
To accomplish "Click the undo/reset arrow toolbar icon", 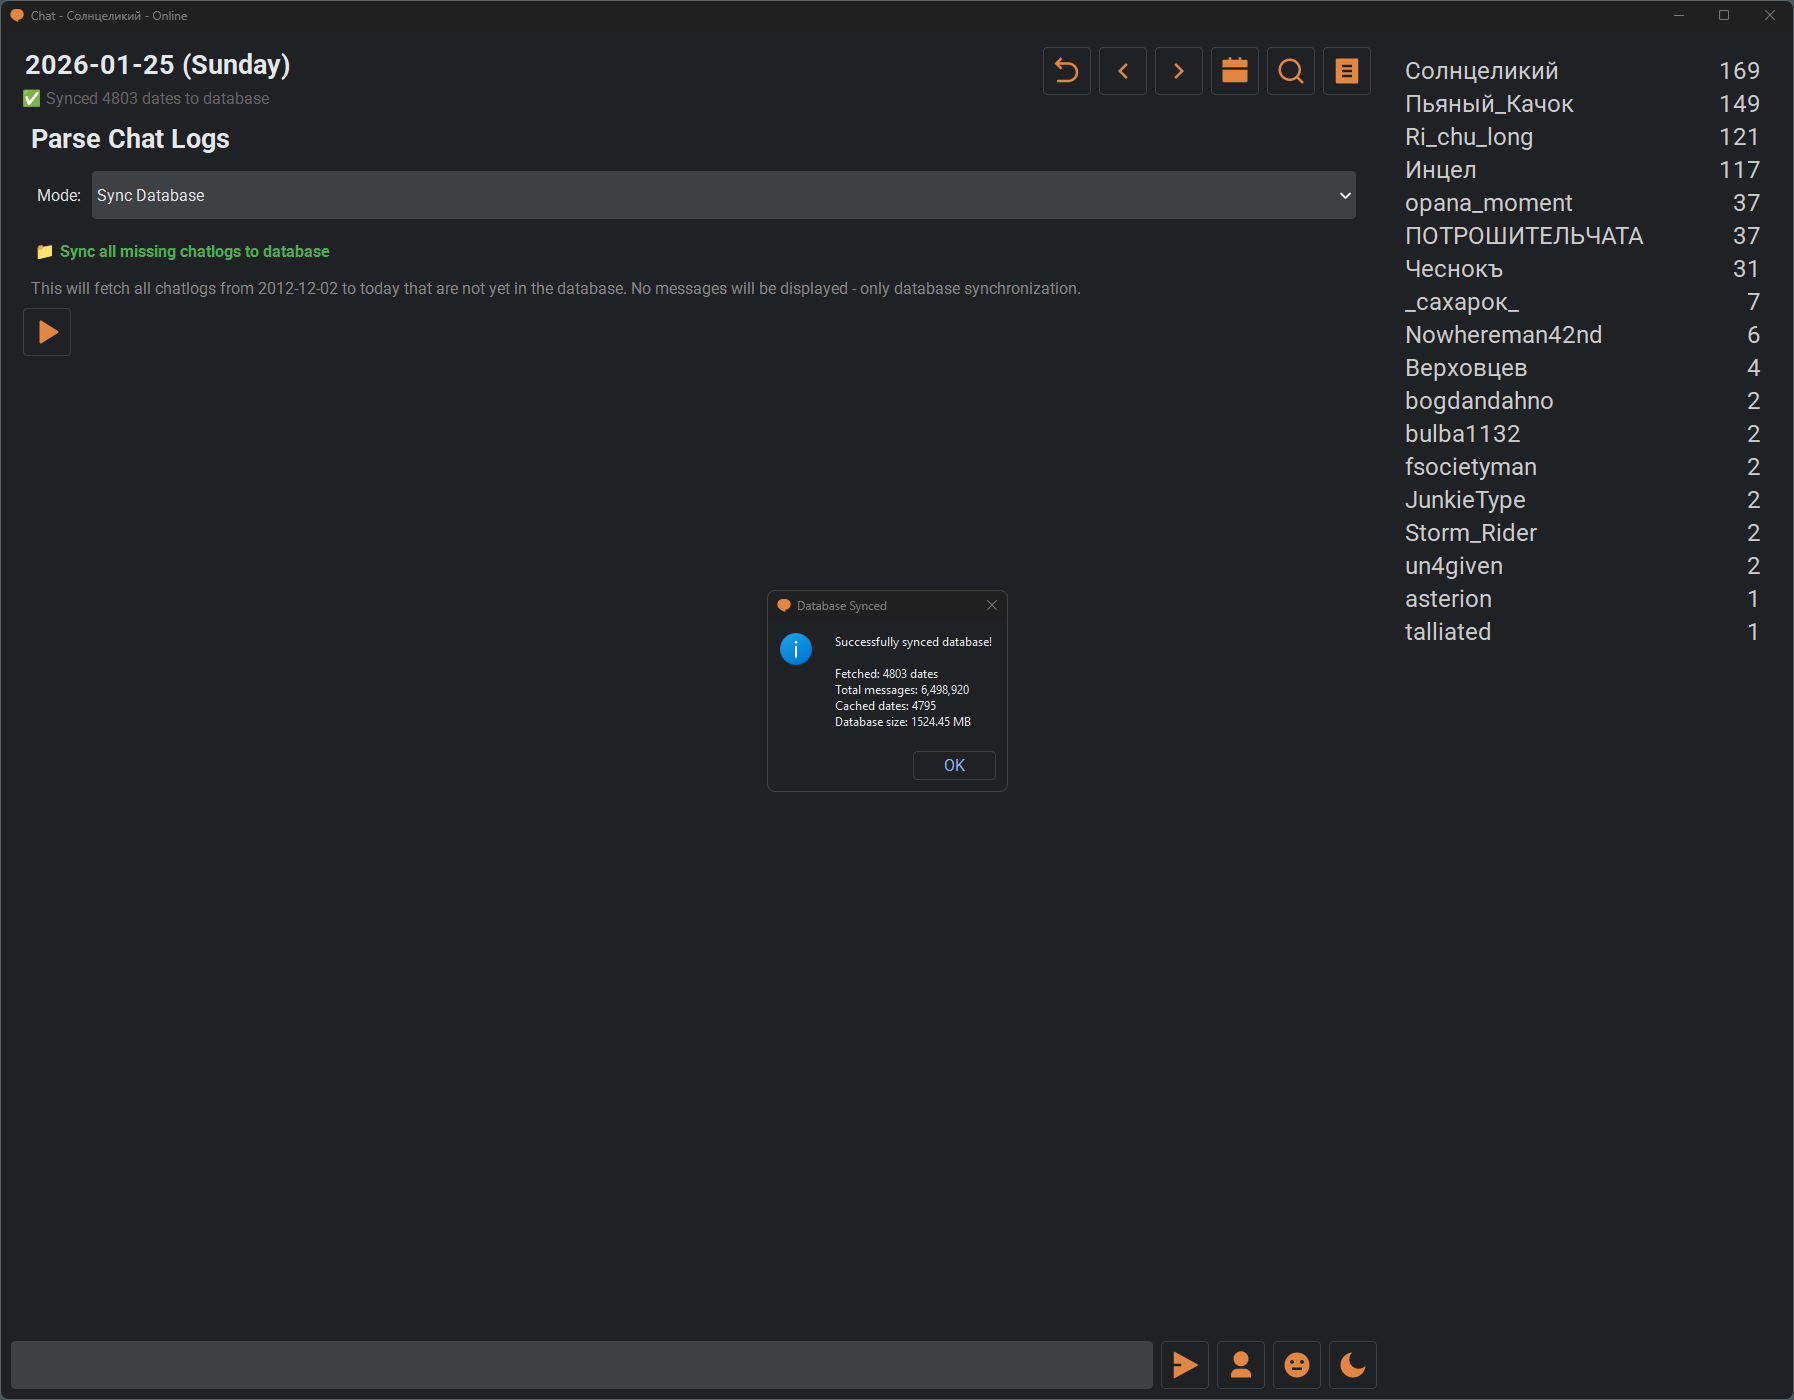I will coord(1067,71).
